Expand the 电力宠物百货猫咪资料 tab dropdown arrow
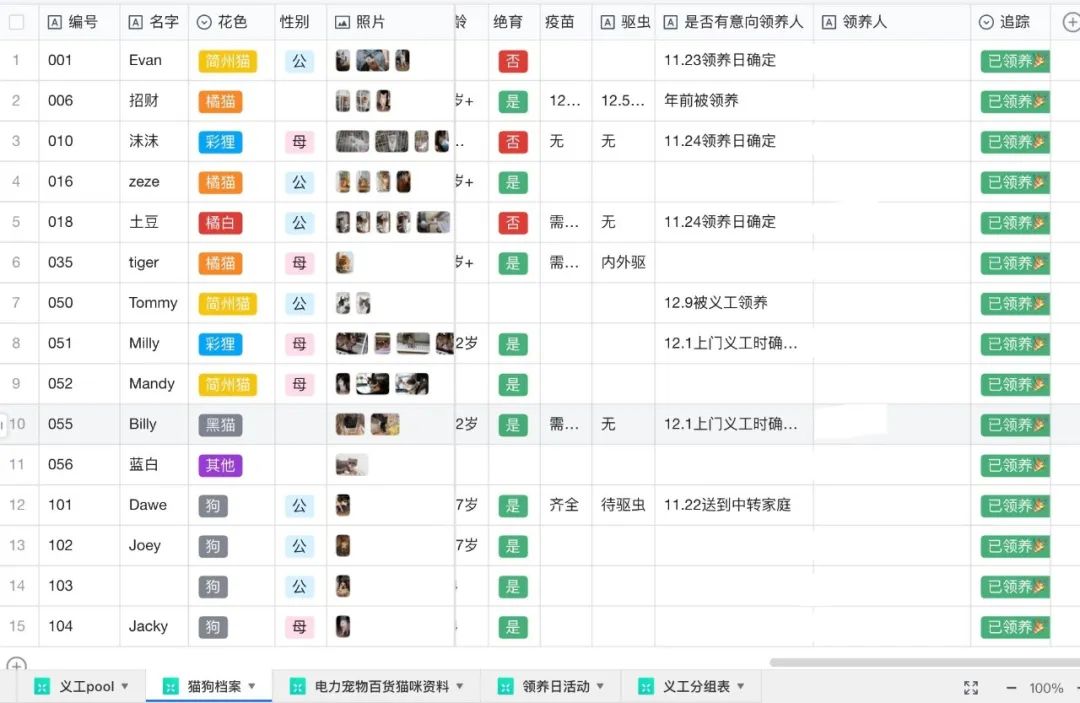 460,686
